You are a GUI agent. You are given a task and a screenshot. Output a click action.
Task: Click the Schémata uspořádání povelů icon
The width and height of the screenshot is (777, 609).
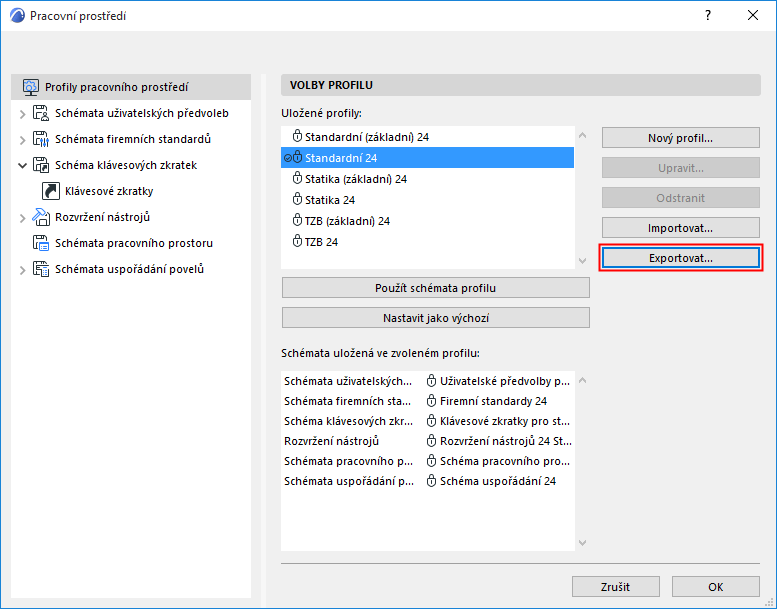click(x=41, y=269)
